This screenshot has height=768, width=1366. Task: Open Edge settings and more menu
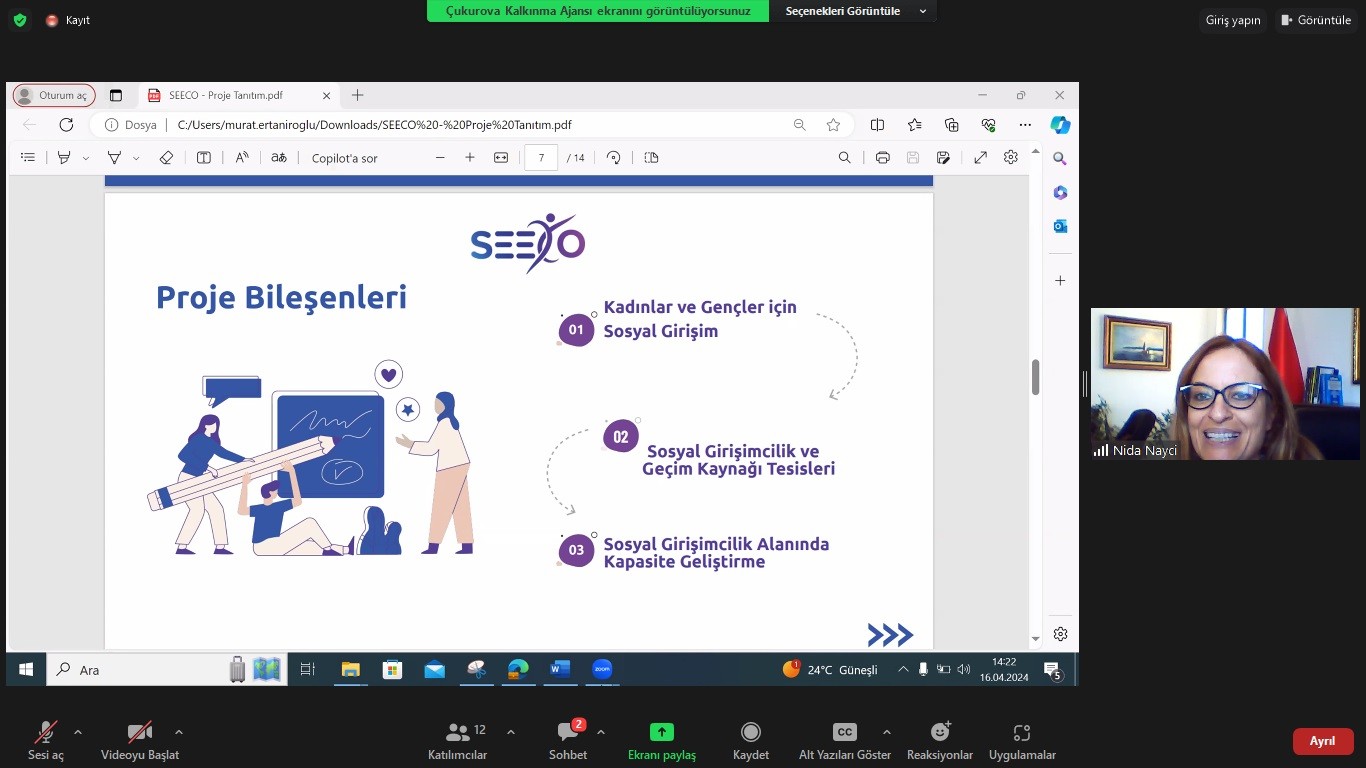1025,125
